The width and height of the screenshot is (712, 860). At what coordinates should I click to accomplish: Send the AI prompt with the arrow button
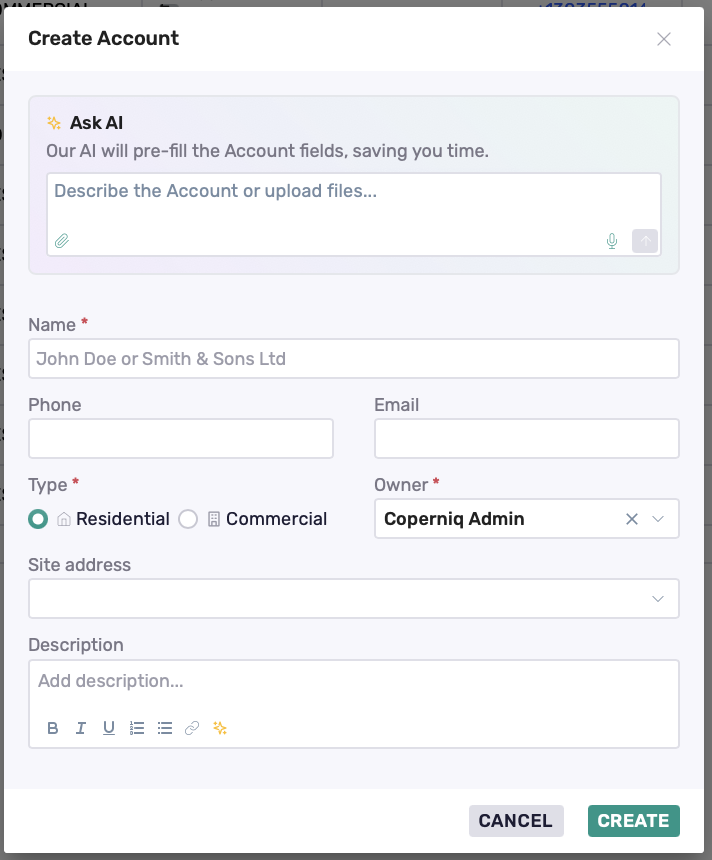[x=645, y=241]
